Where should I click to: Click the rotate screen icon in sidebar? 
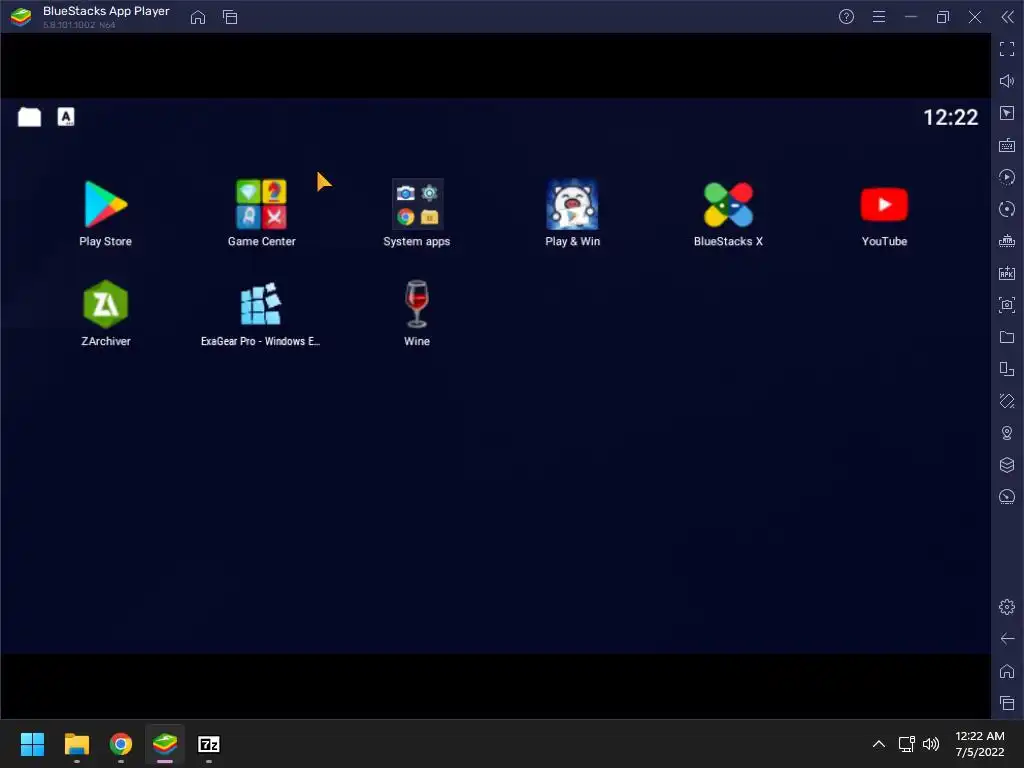(x=1007, y=369)
